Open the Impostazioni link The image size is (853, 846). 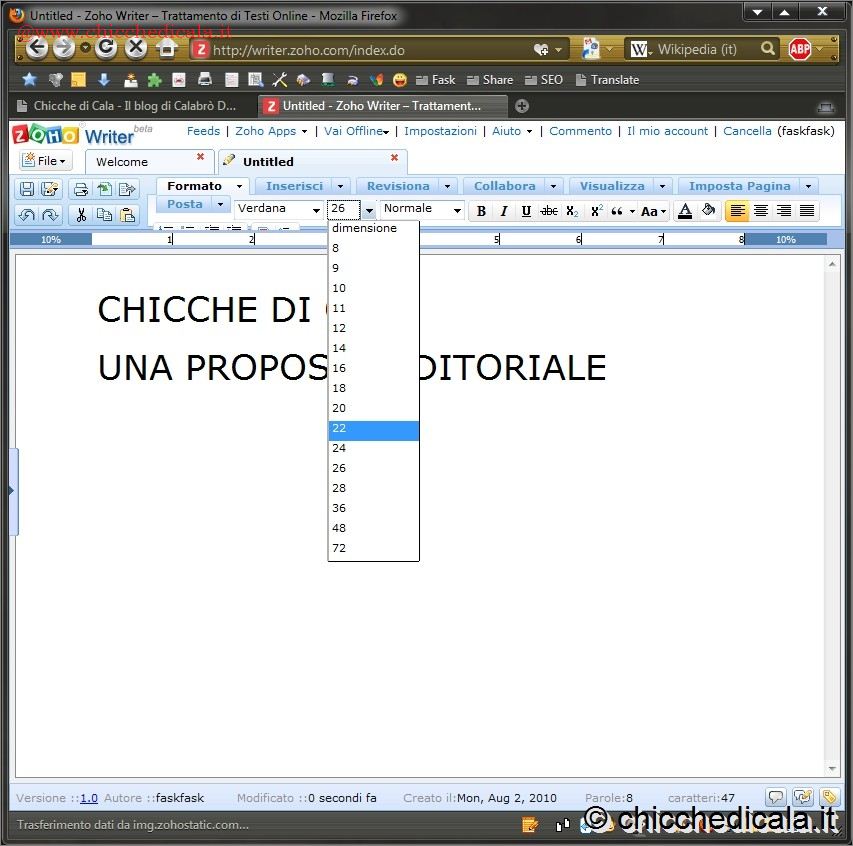point(440,131)
